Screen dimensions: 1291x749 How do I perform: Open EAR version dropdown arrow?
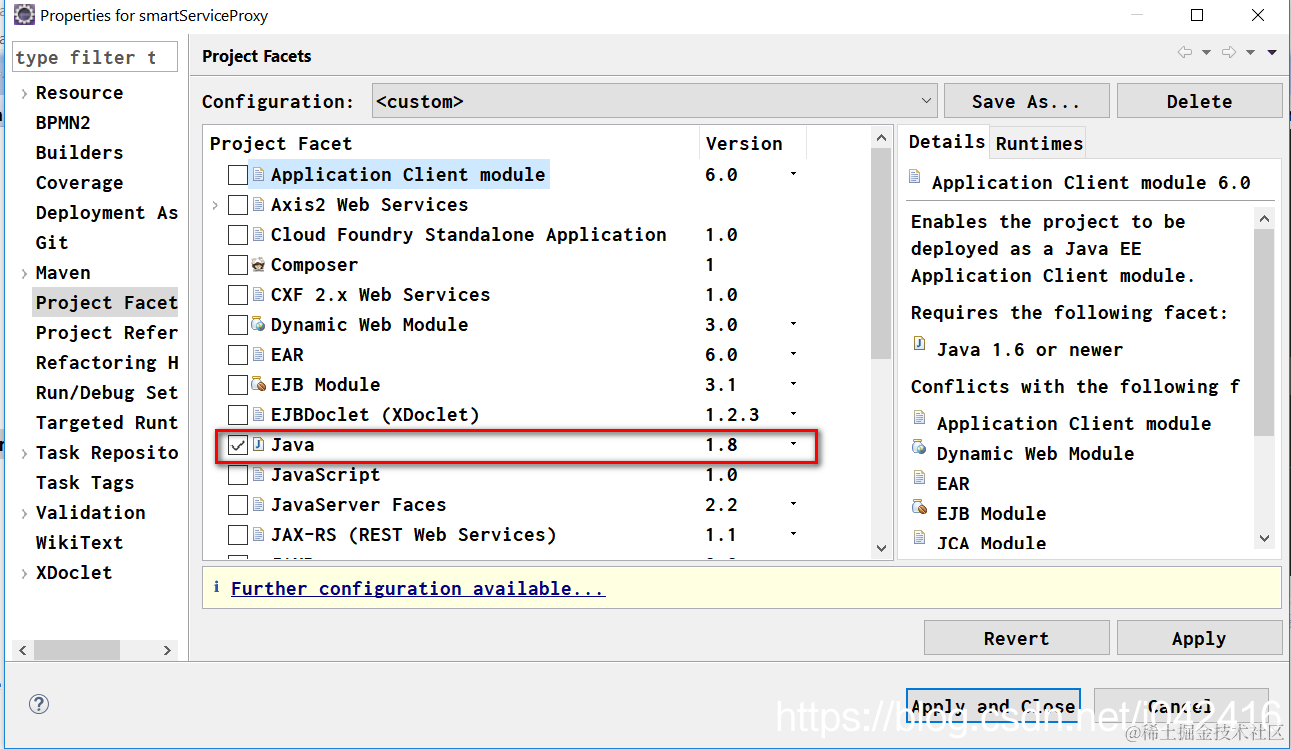pos(794,354)
